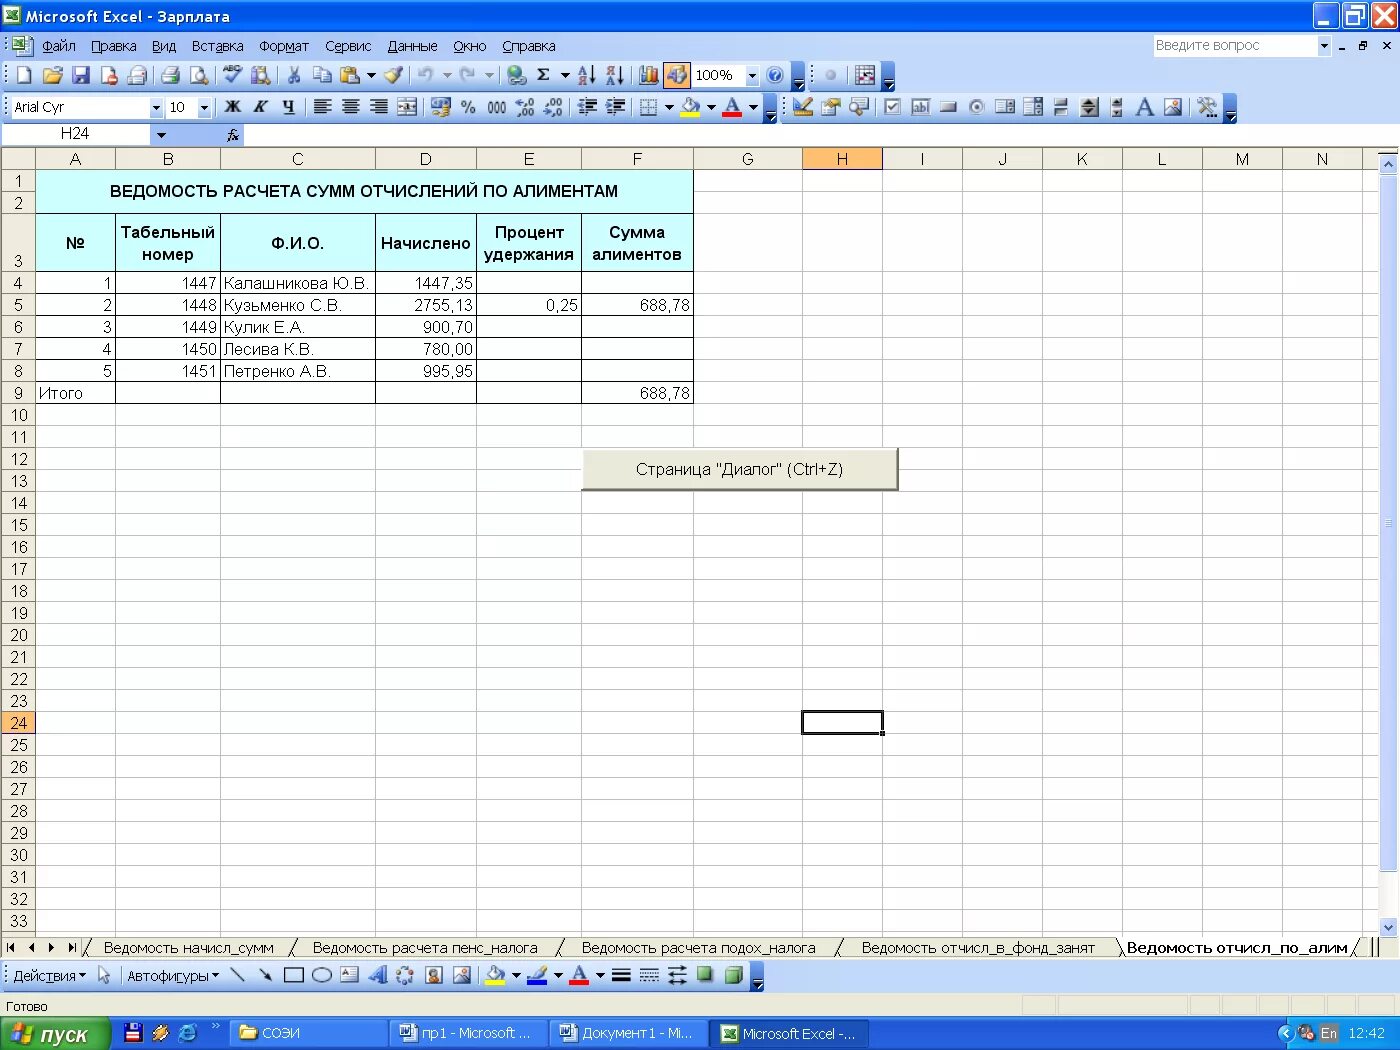Toggle Bold formatting (Ж)
This screenshot has height=1050, width=1400.
[233, 107]
